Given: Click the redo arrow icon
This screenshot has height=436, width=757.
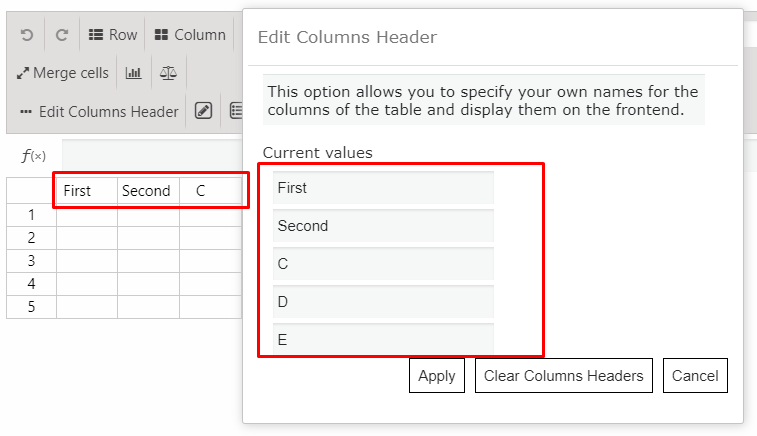Looking at the screenshot, I should pos(62,35).
